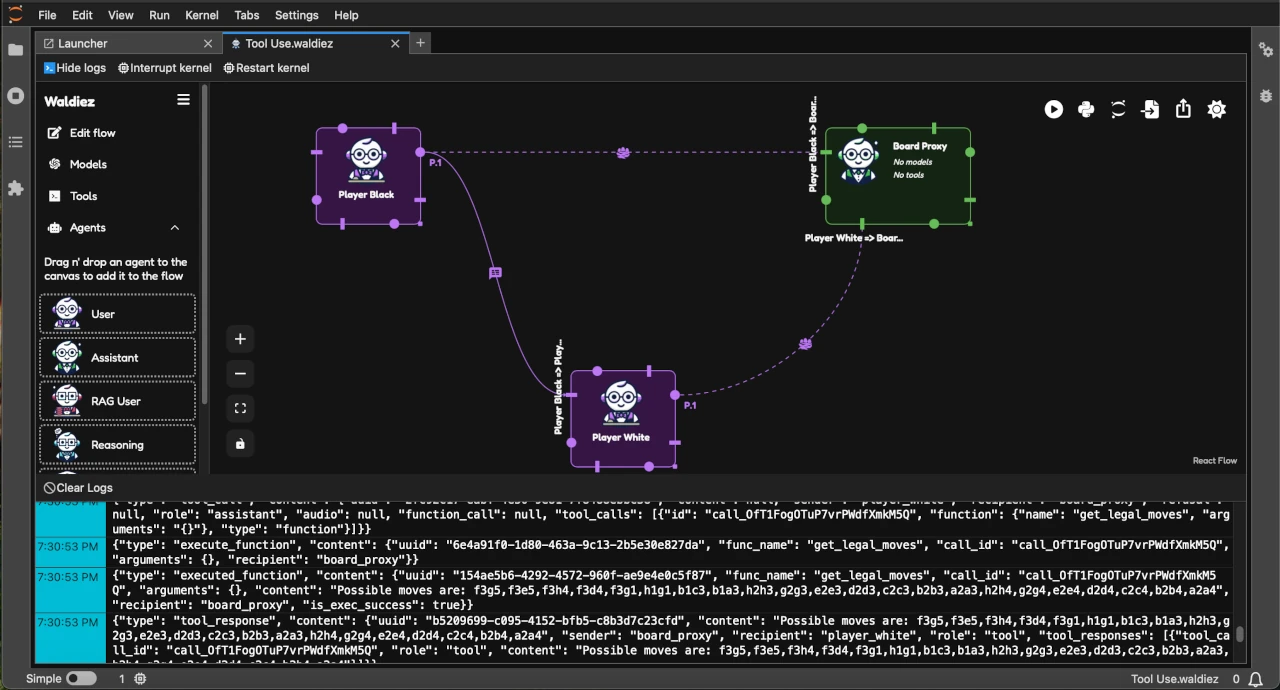Viewport: 1280px width, 690px height.
Task: Toggle the canvas interactivity lock
Action: click(240, 443)
